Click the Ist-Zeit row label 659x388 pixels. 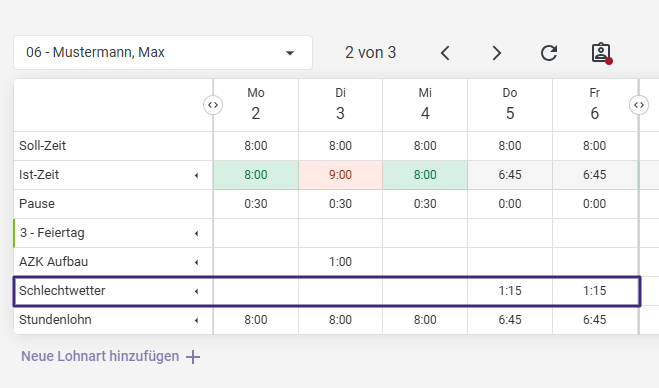[39, 175]
